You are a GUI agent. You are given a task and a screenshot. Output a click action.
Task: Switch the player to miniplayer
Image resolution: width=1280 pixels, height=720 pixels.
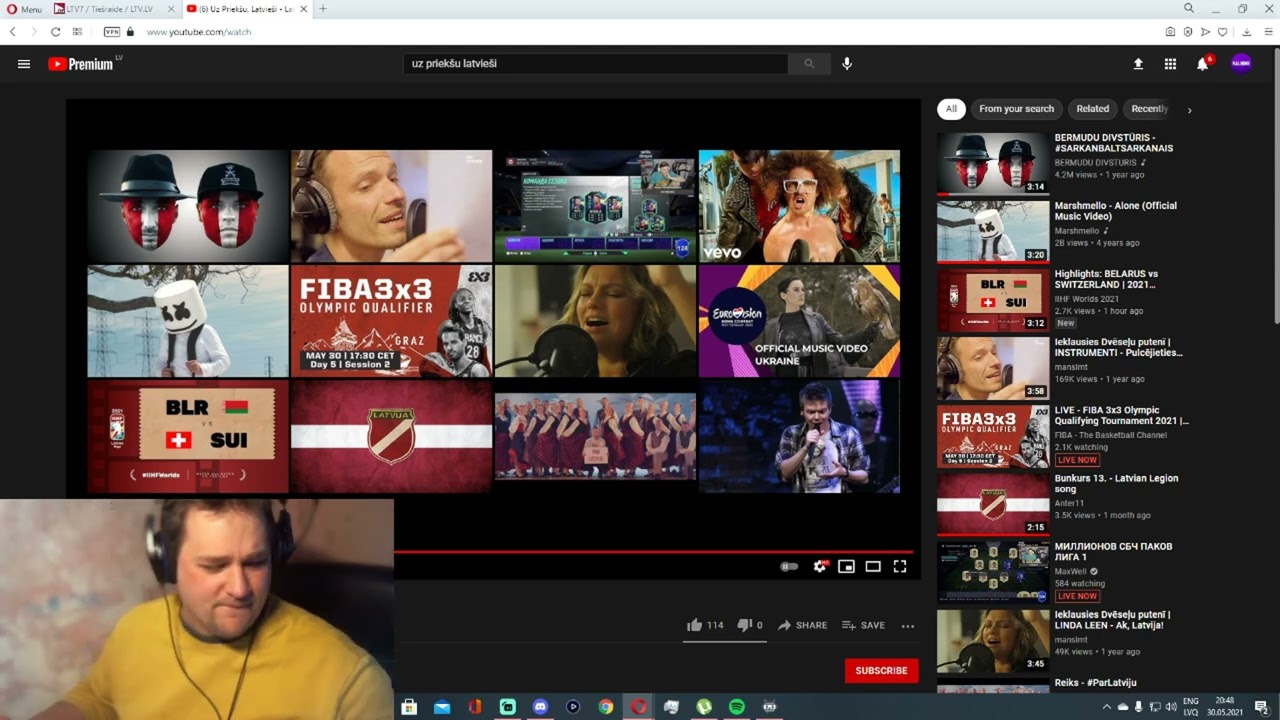(846, 567)
